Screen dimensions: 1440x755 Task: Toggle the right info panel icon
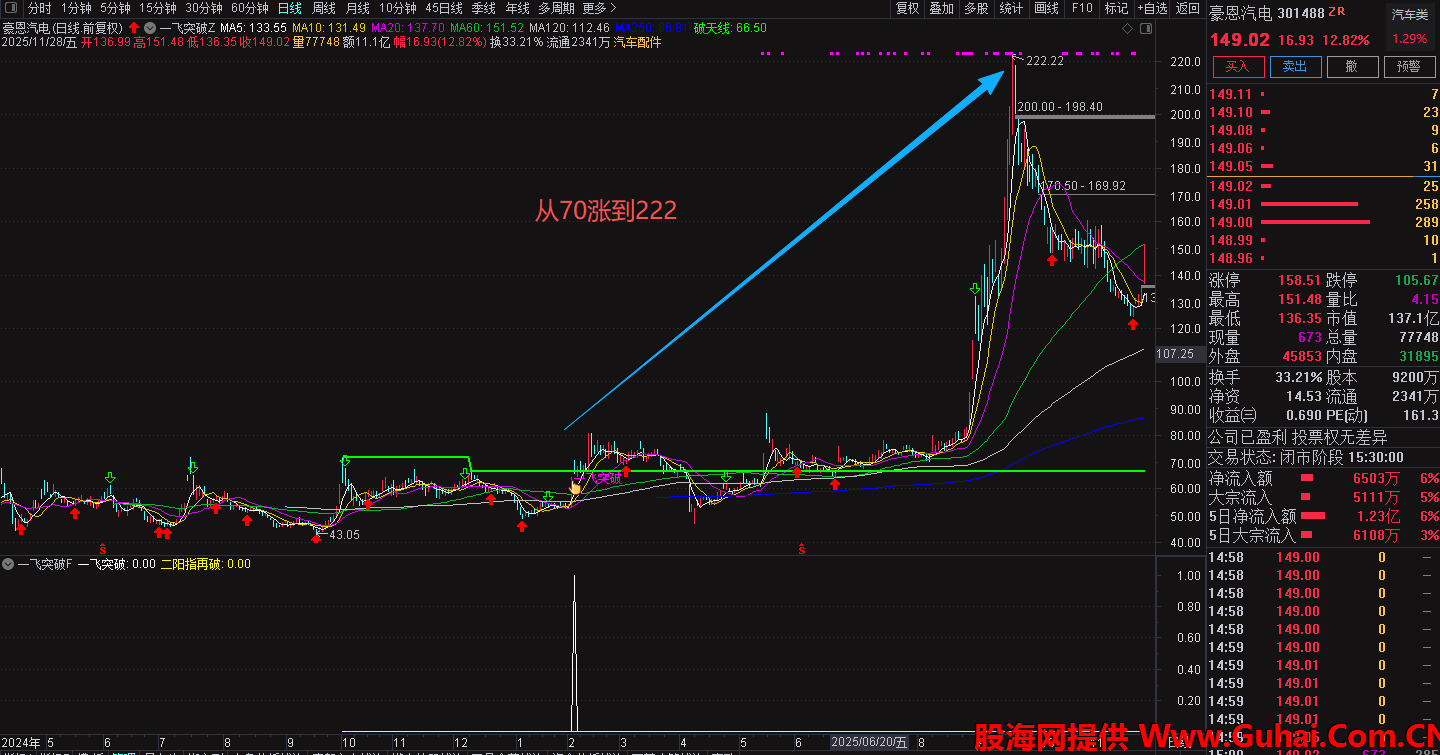[1147, 28]
